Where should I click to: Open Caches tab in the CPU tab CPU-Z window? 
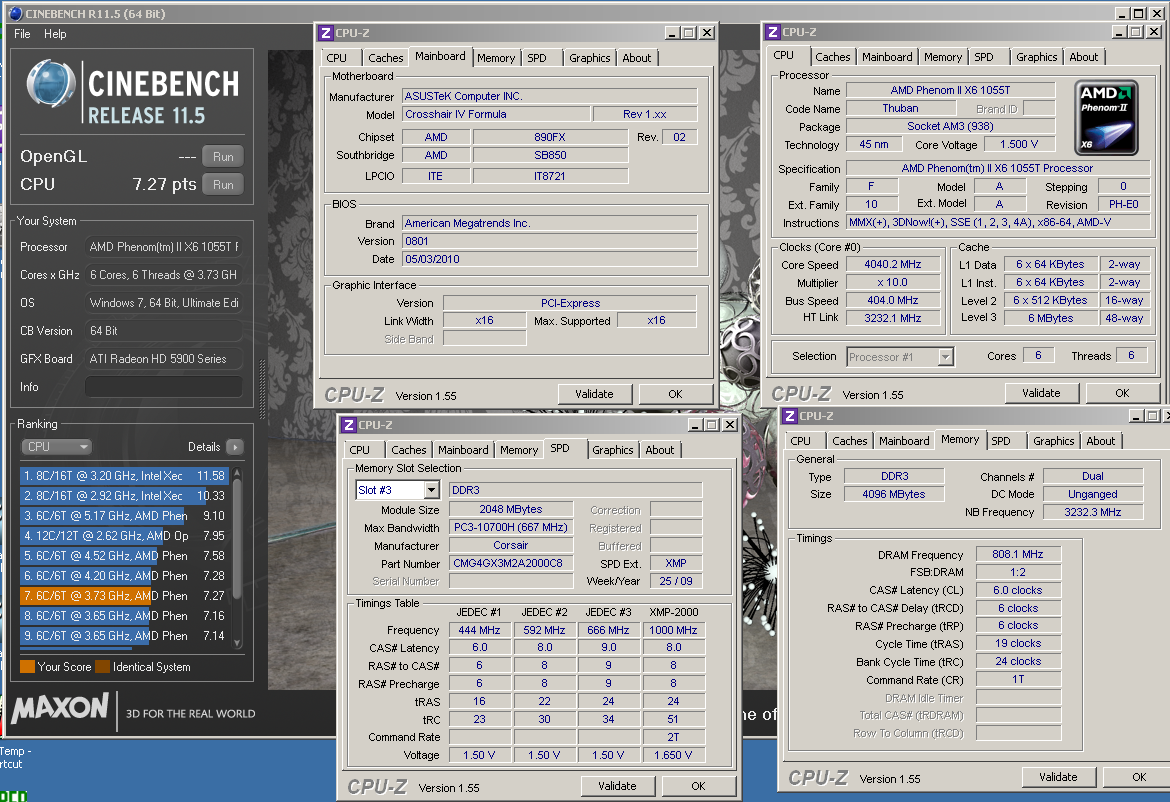(x=833, y=57)
